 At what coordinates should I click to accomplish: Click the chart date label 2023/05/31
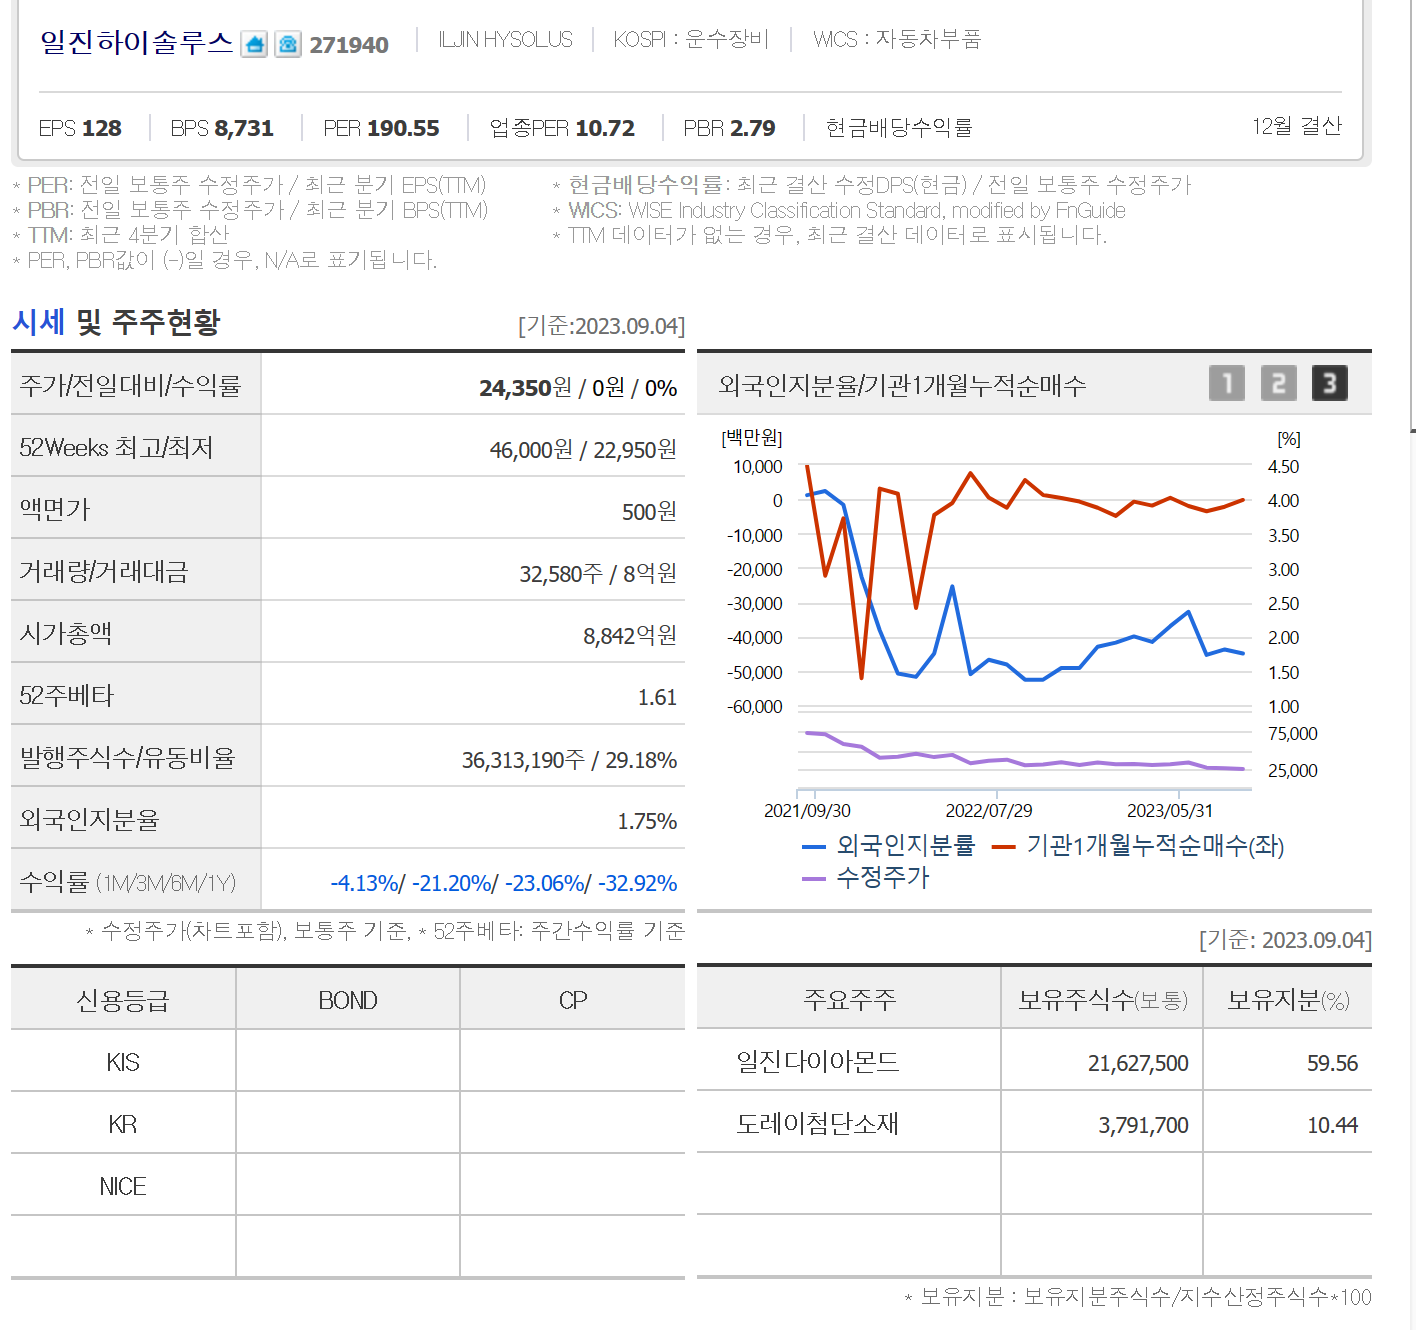(1170, 811)
